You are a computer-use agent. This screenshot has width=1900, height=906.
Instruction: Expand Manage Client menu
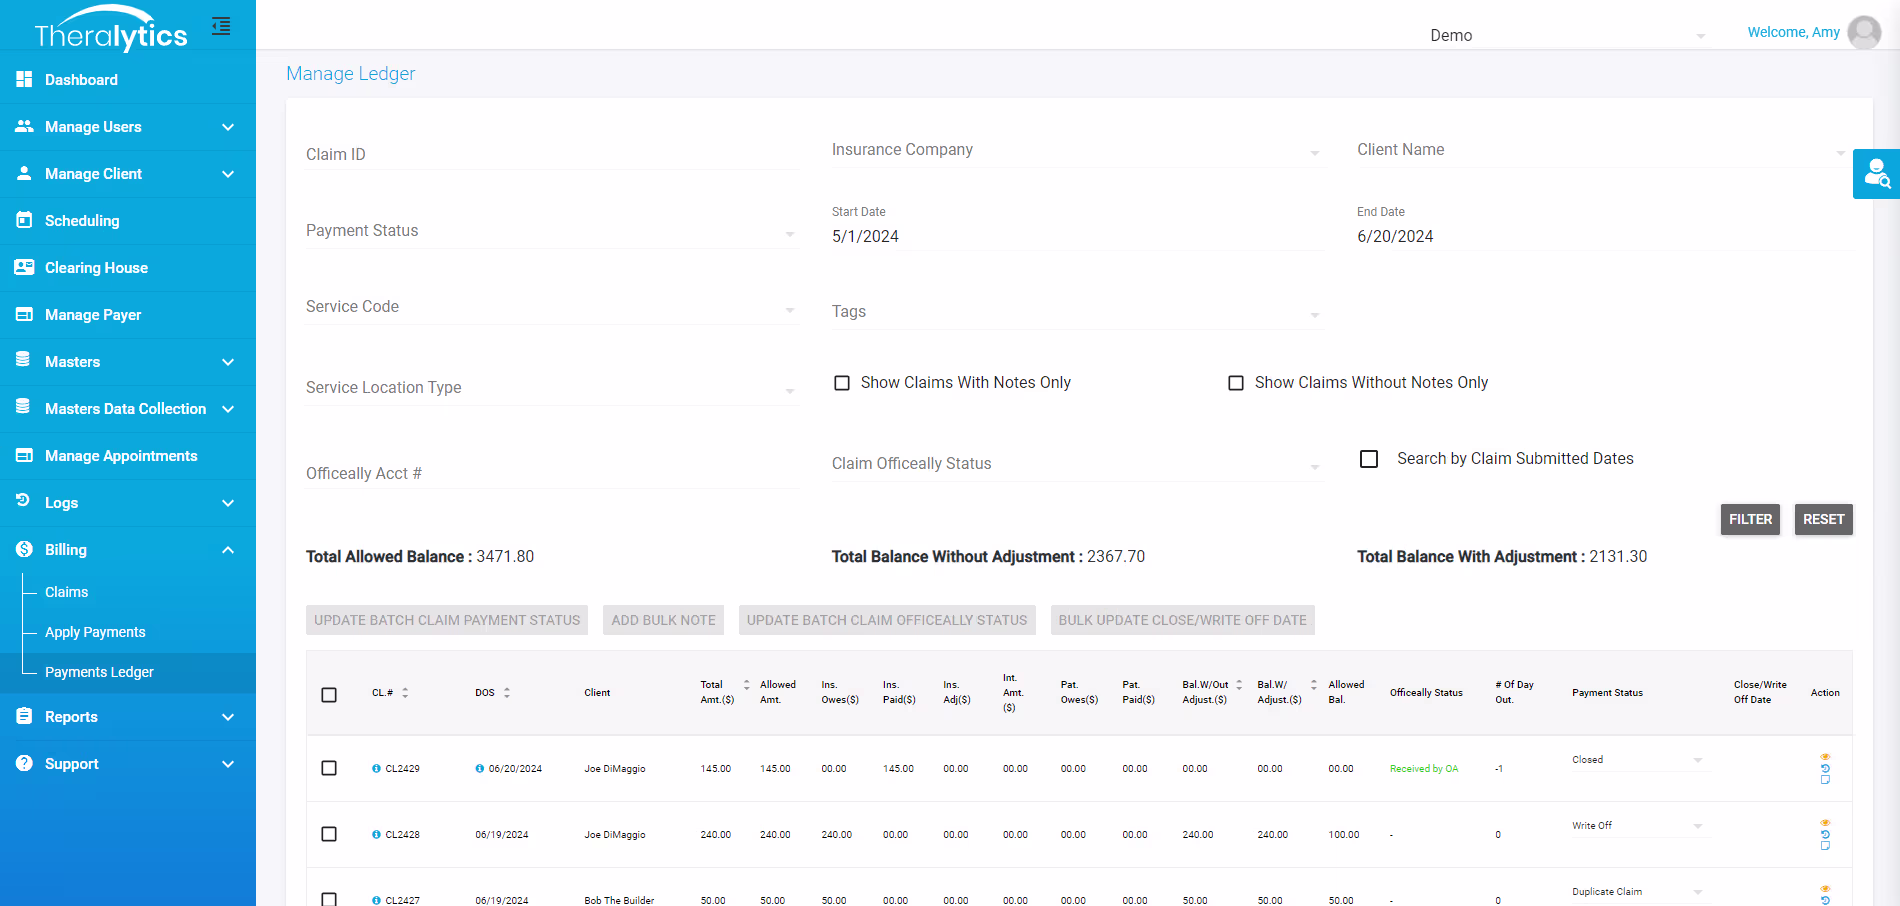click(128, 174)
